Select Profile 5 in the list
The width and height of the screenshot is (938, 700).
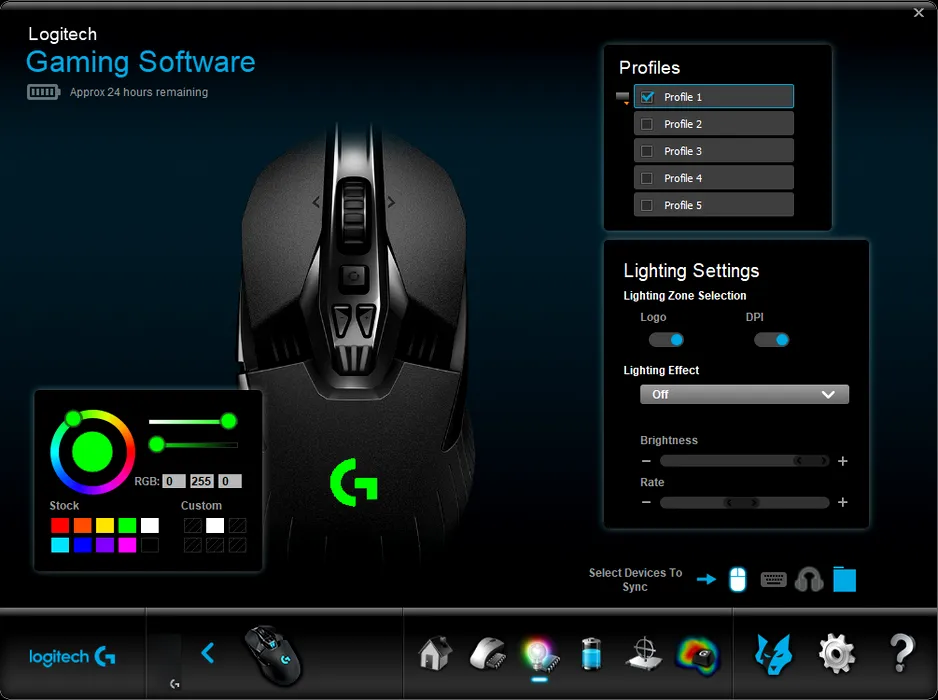714,205
